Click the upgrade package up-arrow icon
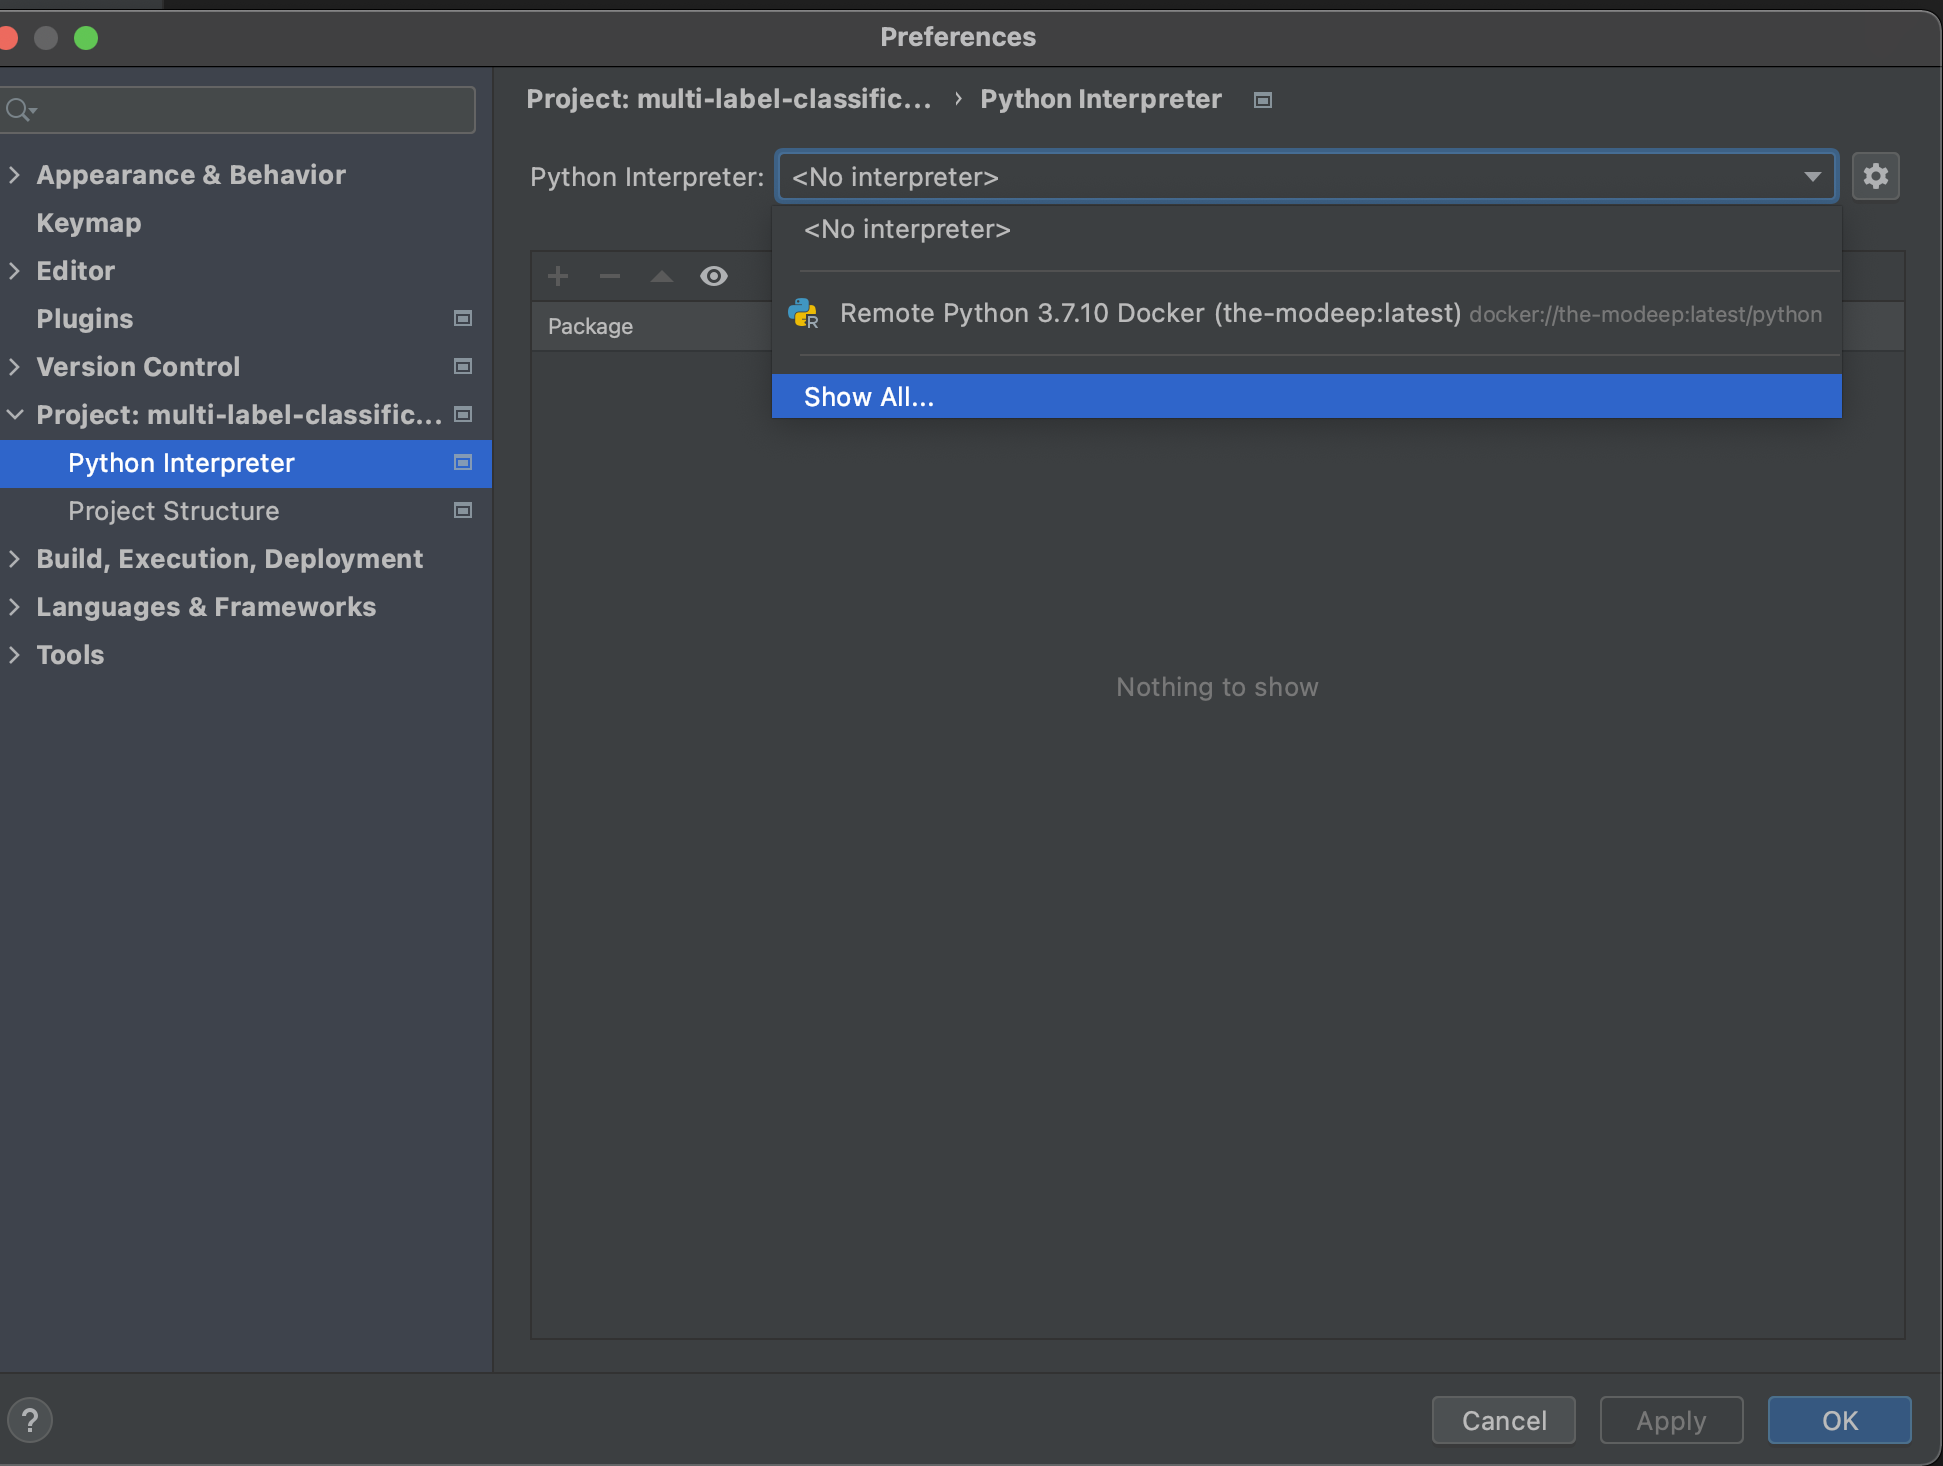 click(662, 276)
